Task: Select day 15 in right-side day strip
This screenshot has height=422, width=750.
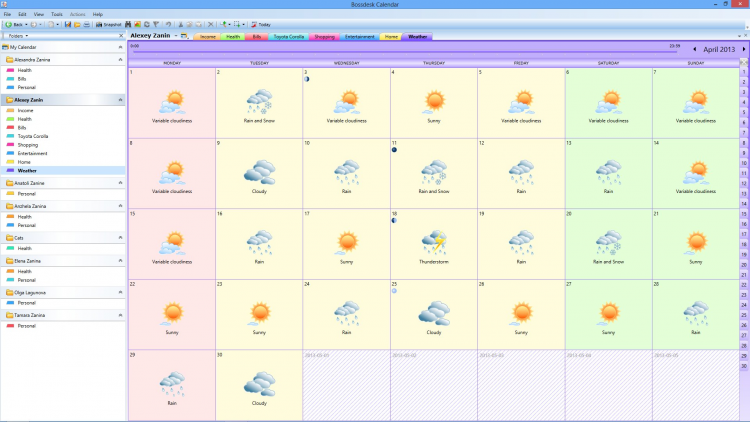Action: coord(744,214)
